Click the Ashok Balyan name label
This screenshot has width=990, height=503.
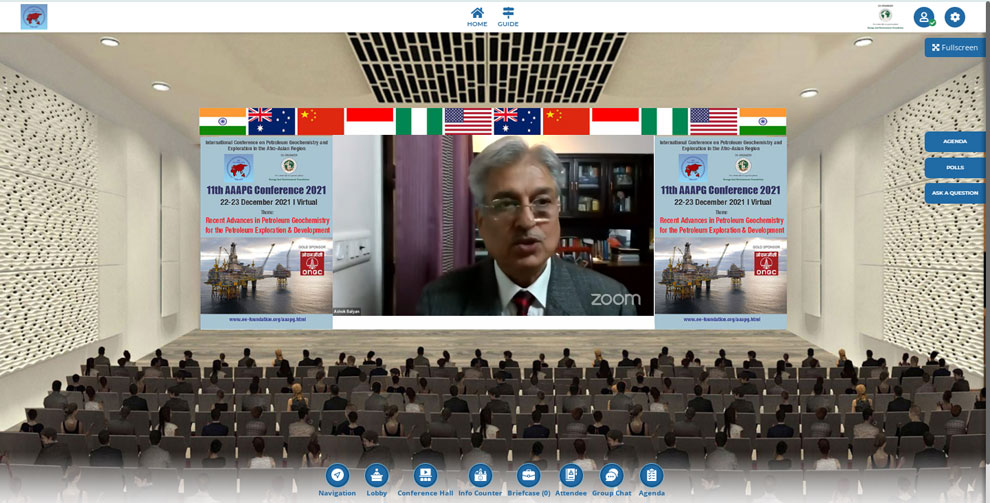(x=347, y=311)
